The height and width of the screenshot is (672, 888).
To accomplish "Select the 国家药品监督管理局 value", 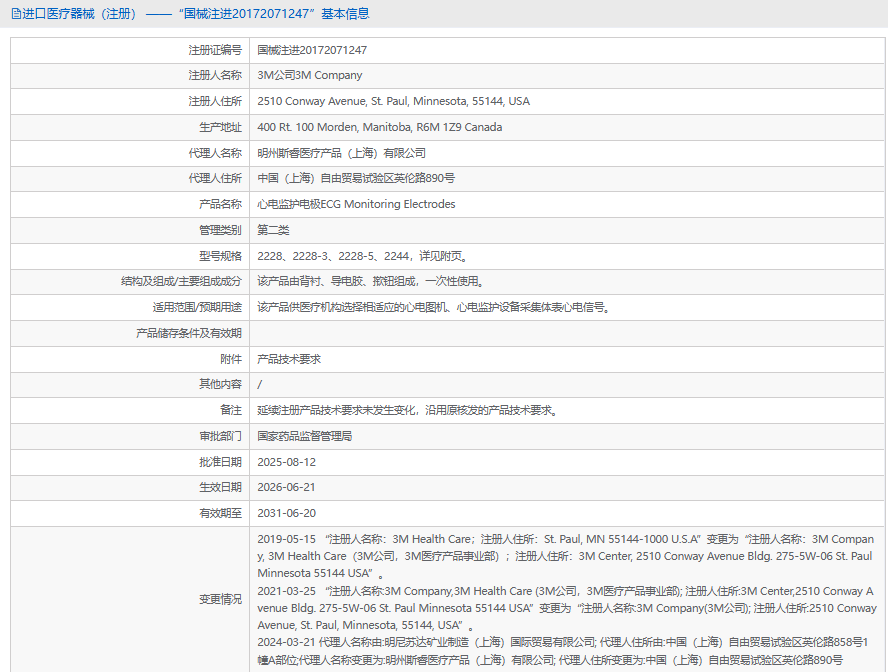I will 305,436.
